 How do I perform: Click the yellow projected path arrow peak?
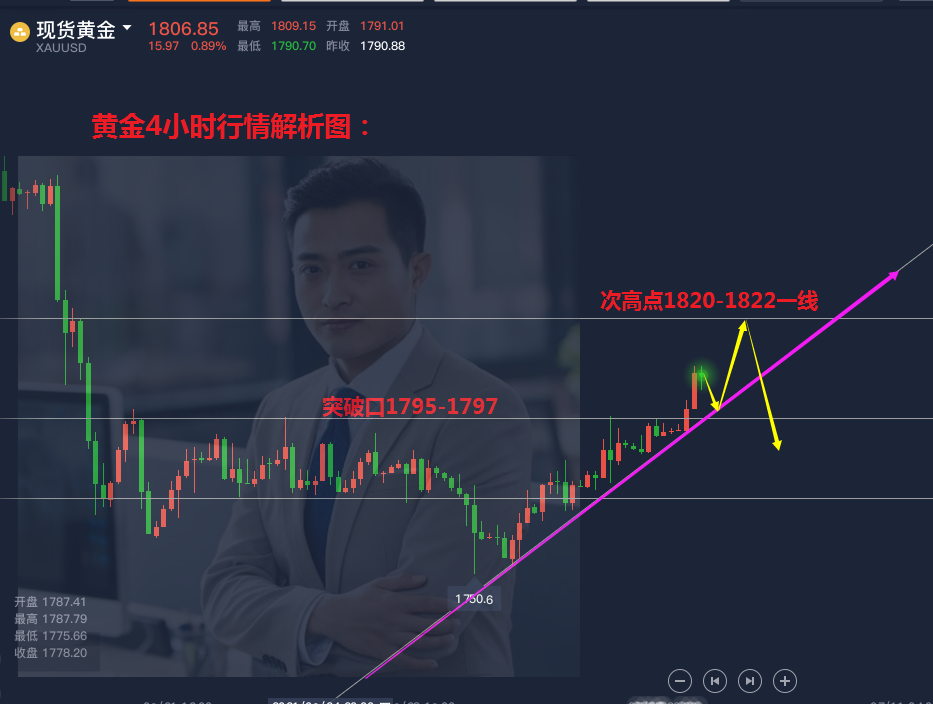pos(744,325)
